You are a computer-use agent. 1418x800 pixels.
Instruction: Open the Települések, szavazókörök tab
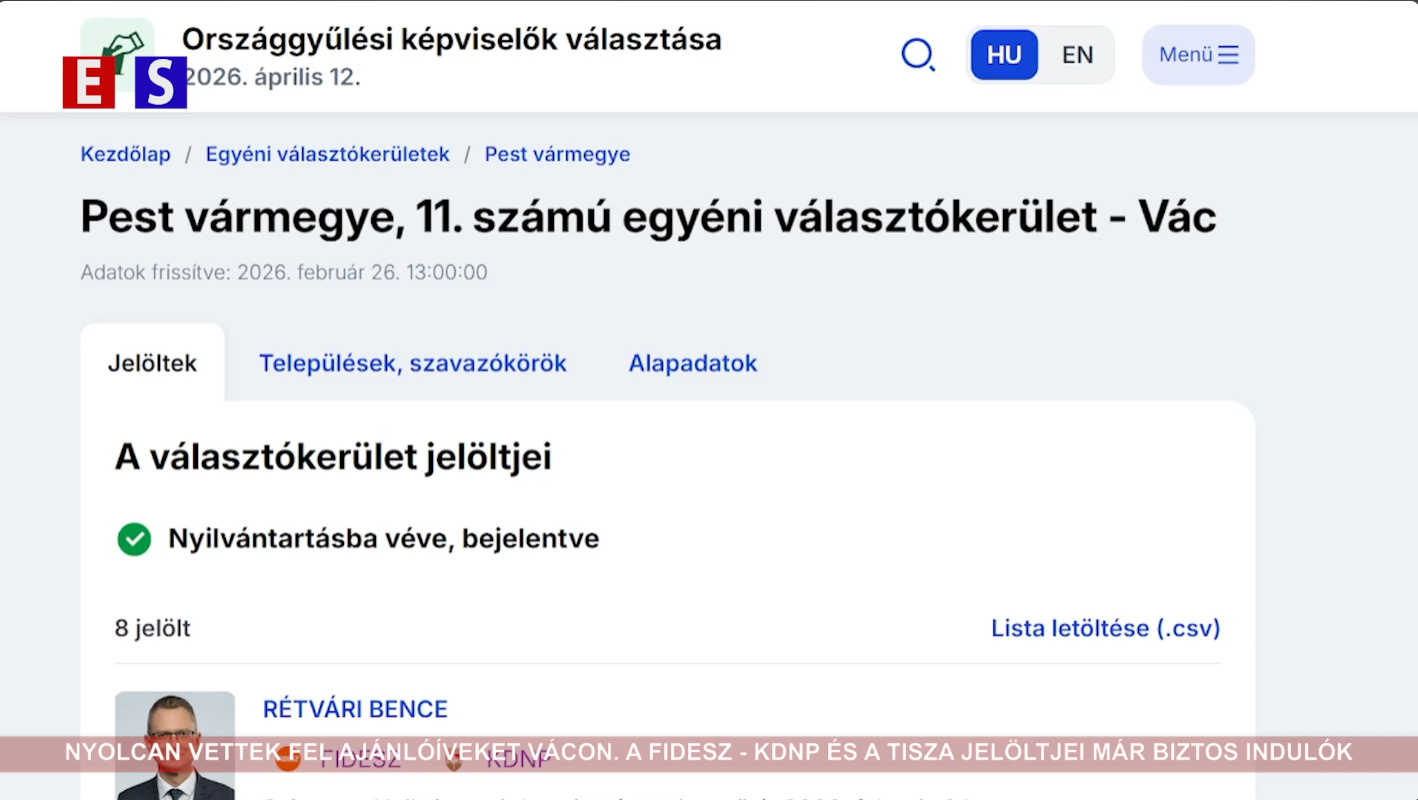(413, 363)
